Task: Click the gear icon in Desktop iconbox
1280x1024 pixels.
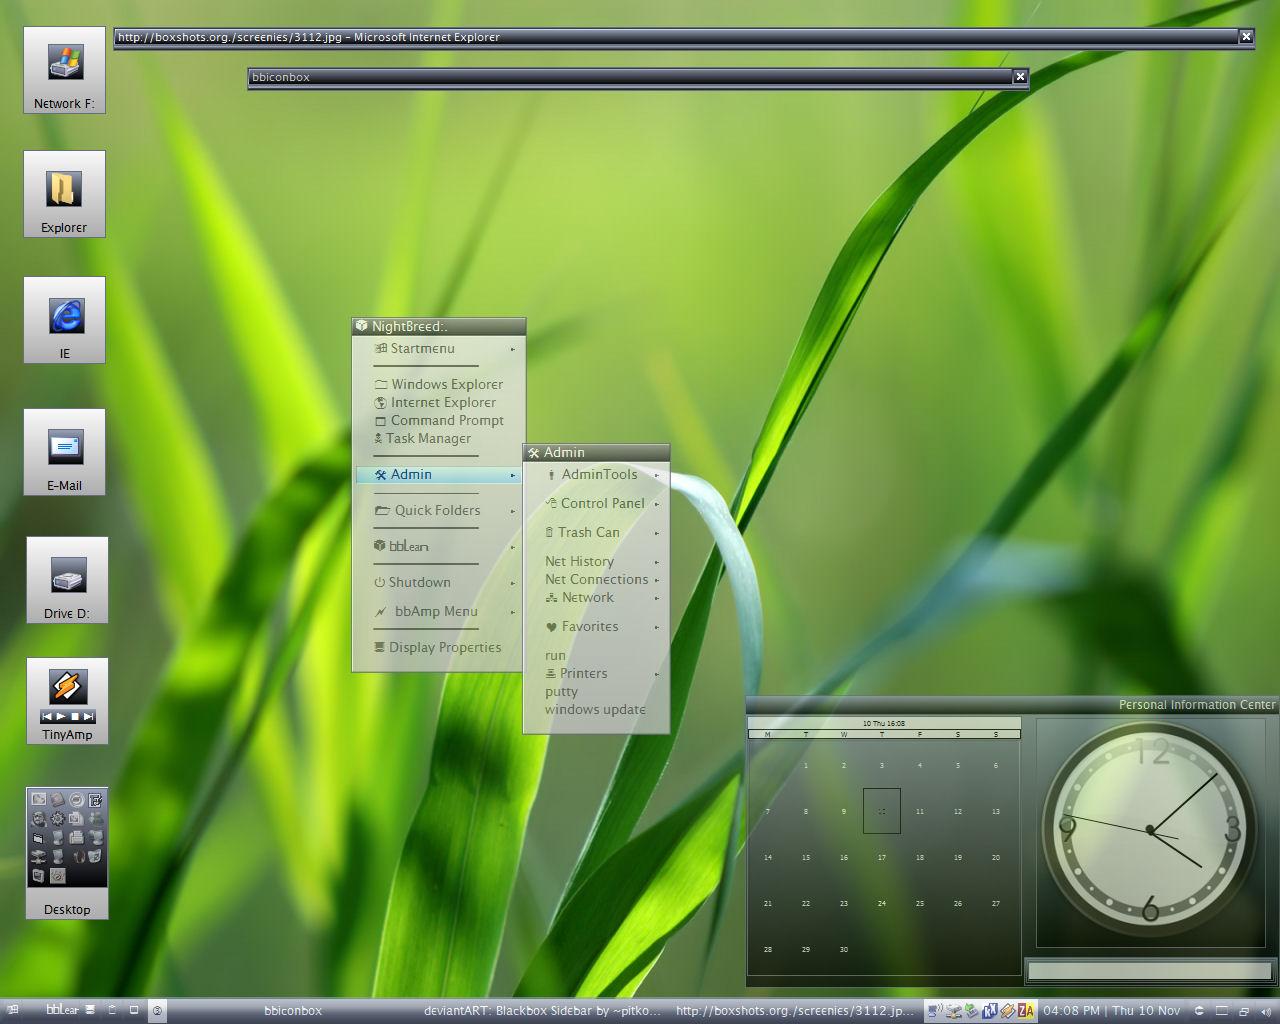Action: pyautogui.click(x=57, y=818)
